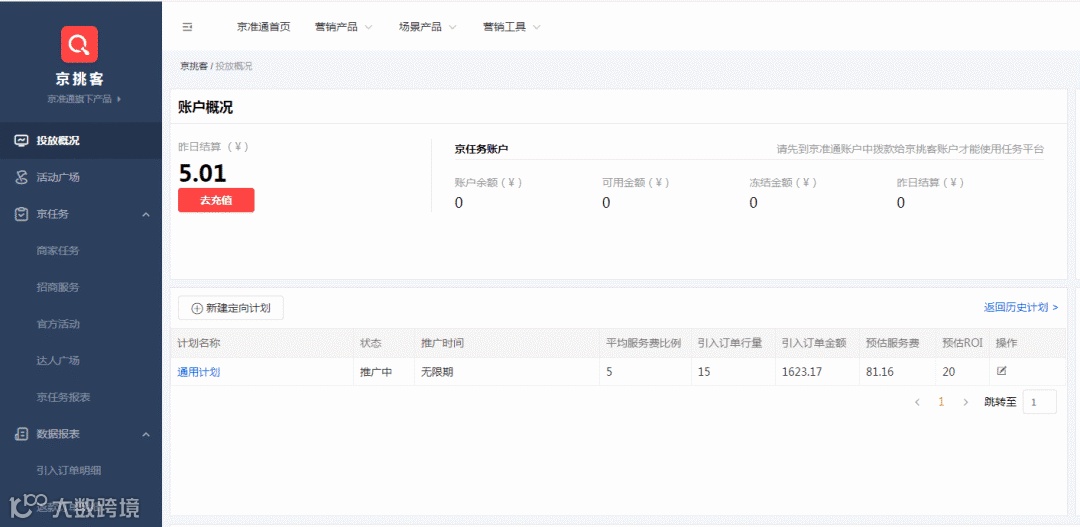Toggle the sidebar collapse hamburger icon
This screenshot has width=1080, height=527.
187,27
